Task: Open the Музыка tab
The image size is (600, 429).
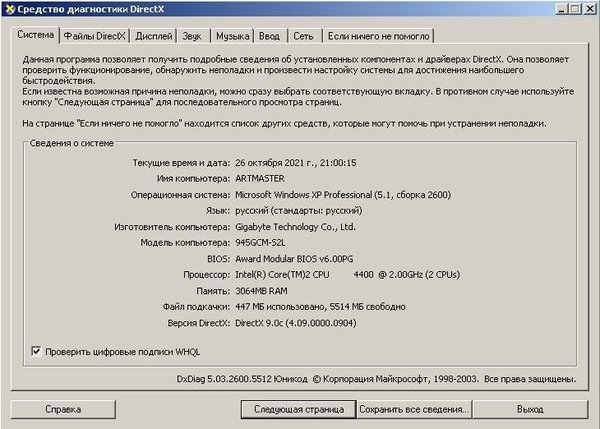Action: tap(232, 36)
